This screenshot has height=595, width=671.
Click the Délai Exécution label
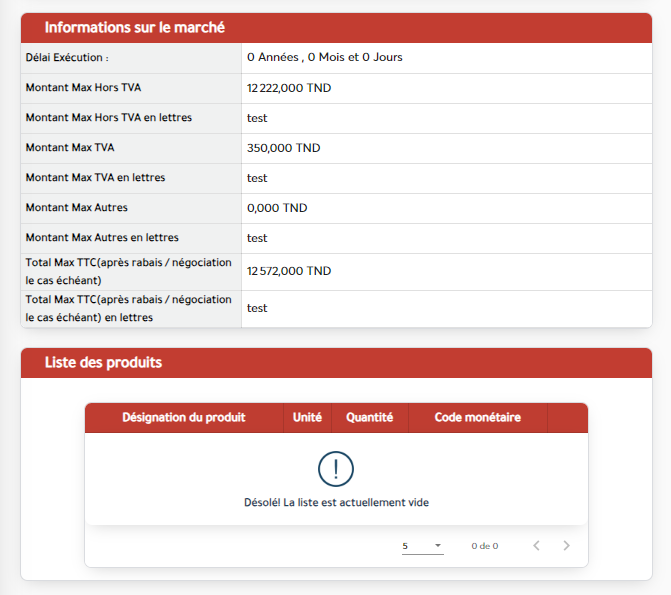coord(67,58)
